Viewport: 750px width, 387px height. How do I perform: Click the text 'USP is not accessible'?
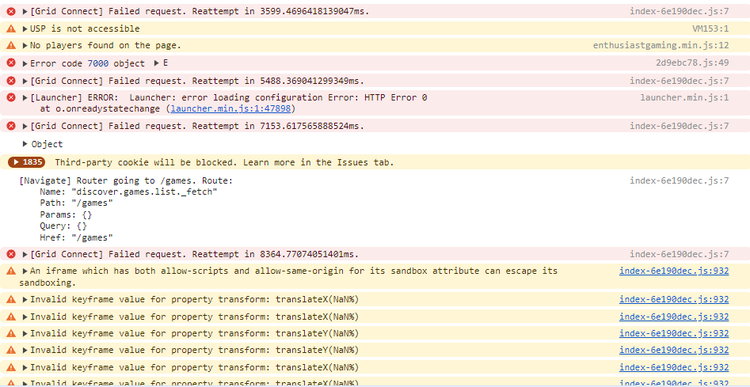[85, 29]
